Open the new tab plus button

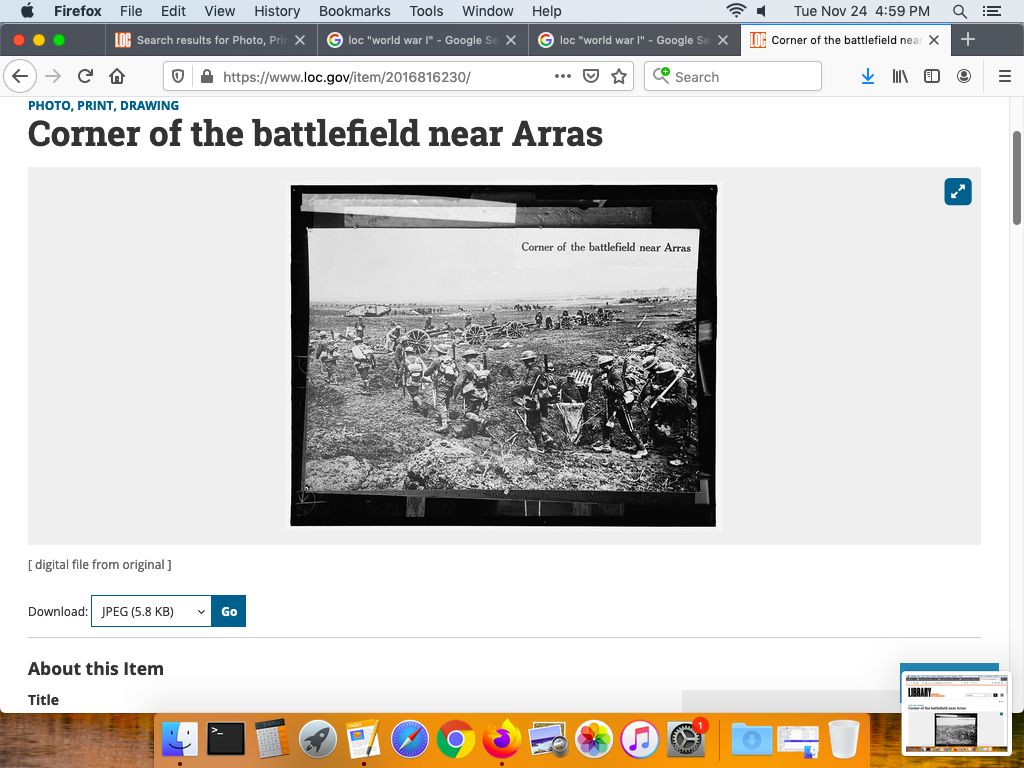pyautogui.click(x=967, y=40)
